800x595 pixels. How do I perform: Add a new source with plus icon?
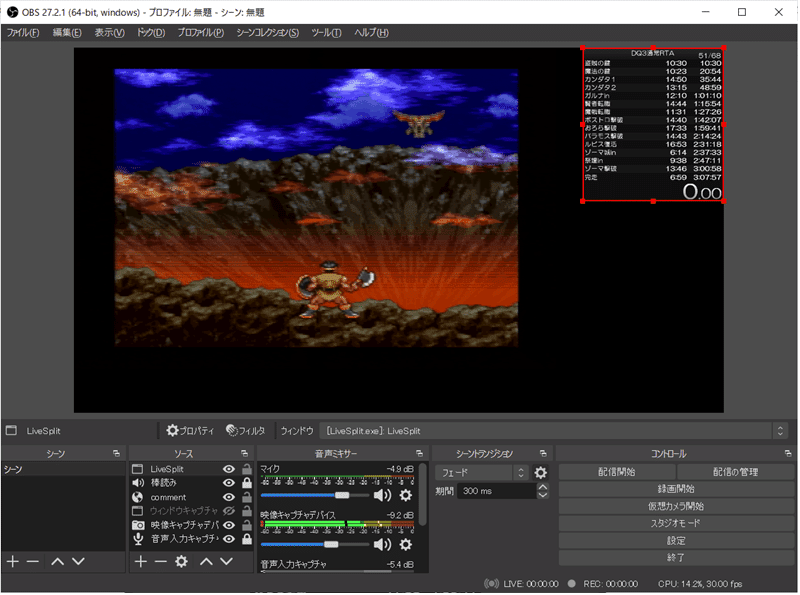click(x=141, y=562)
